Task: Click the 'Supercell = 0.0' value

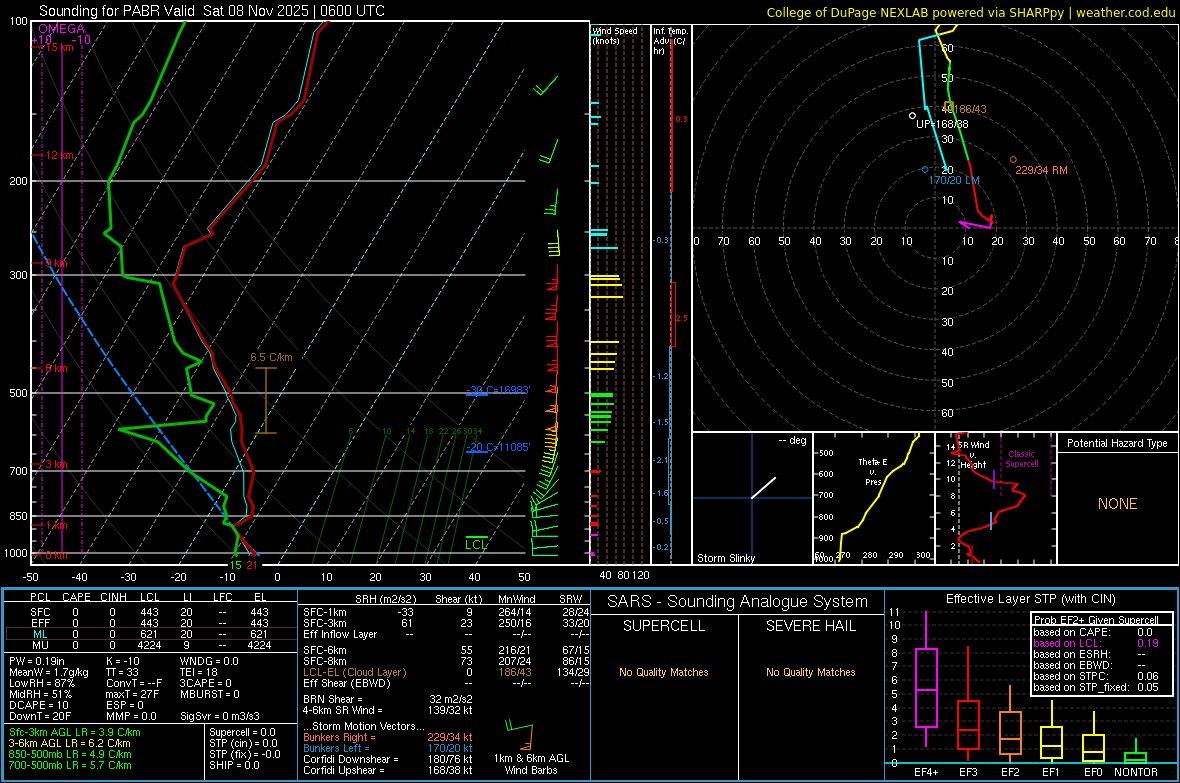Action: click(x=242, y=732)
